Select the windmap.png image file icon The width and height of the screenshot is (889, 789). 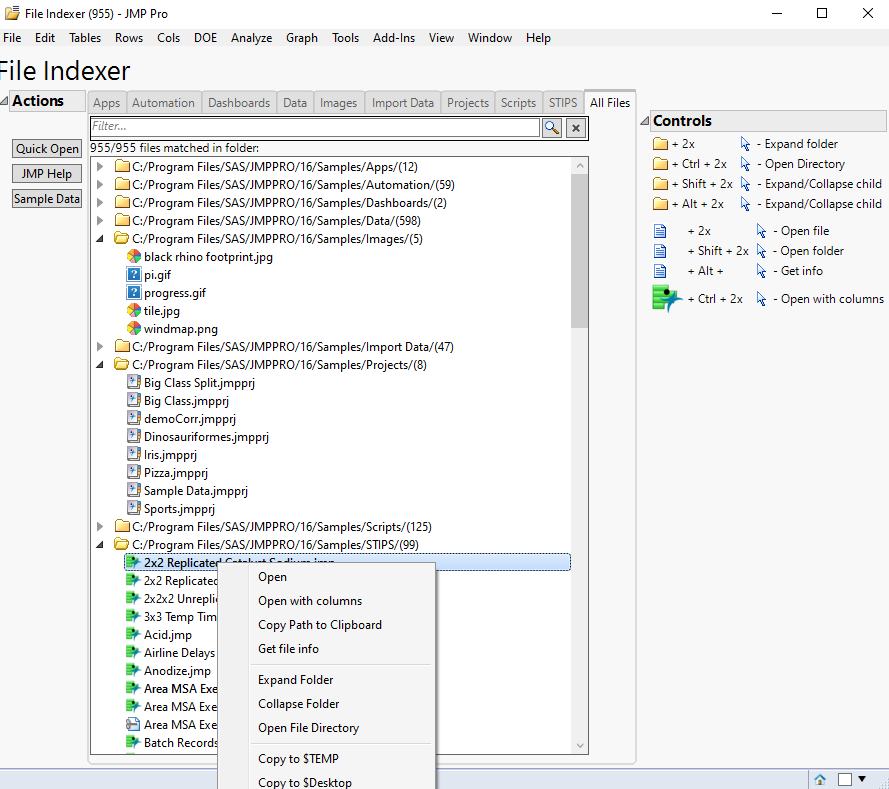click(134, 328)
